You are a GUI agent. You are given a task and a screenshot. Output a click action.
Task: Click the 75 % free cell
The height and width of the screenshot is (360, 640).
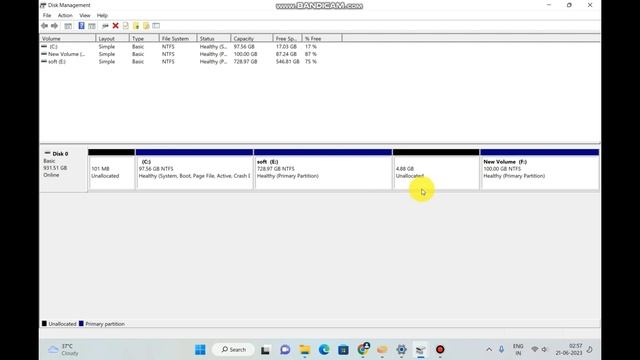pos(311,62)
